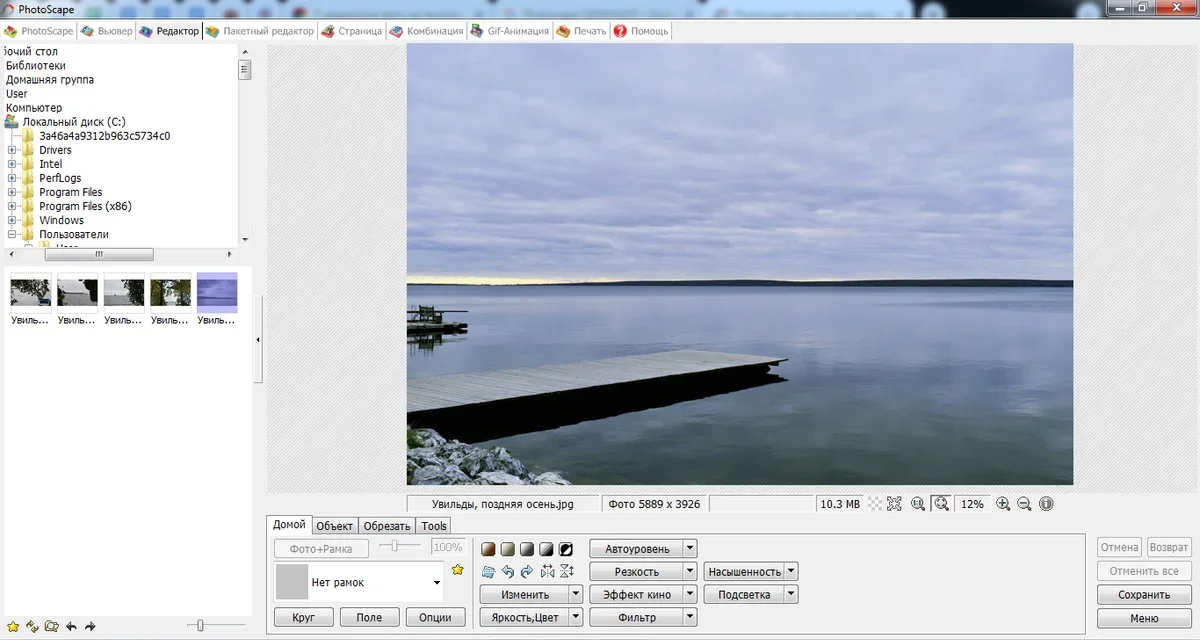Open the Печать tab
This screenshot has height=640, width=1200.
click(x=581, y=31)
